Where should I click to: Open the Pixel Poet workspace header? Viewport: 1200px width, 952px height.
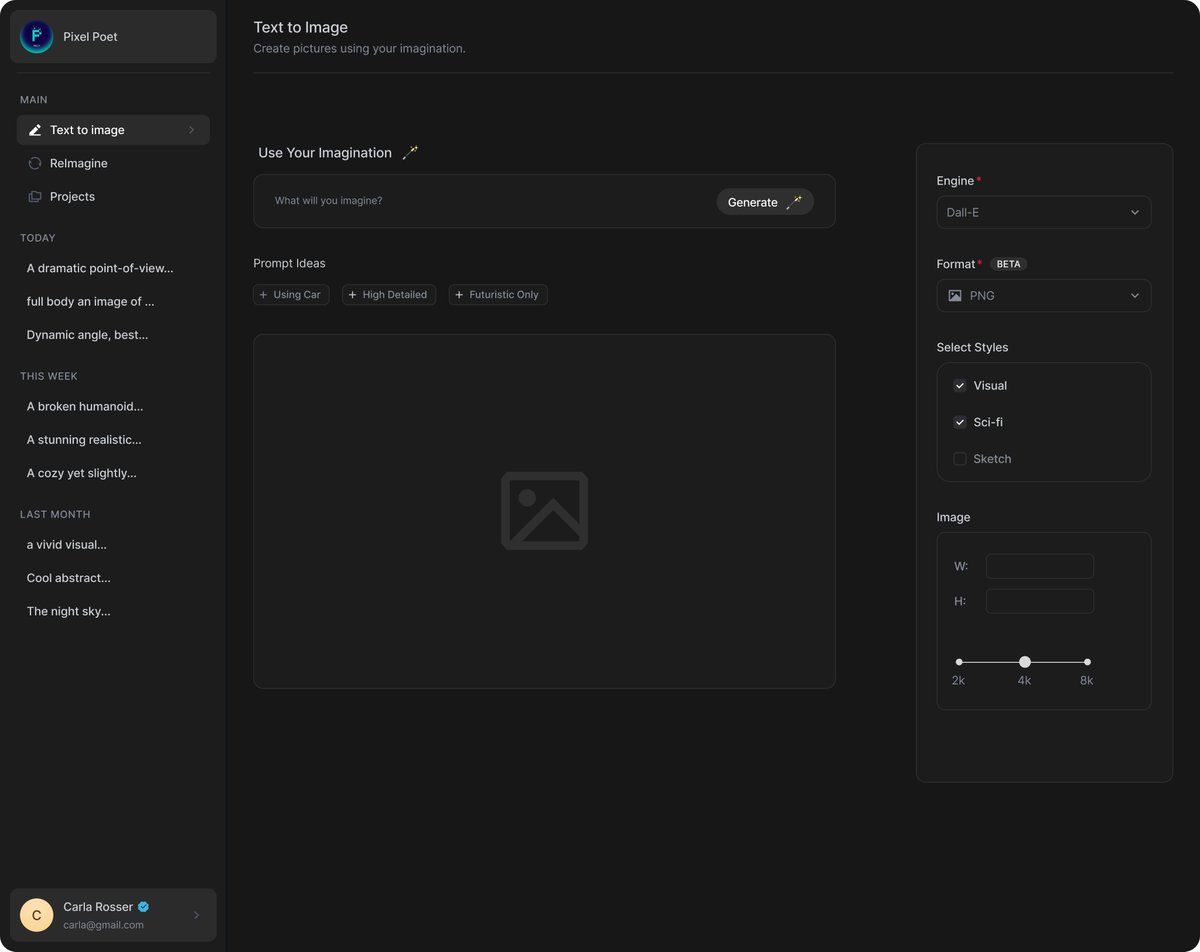[113, 37]
